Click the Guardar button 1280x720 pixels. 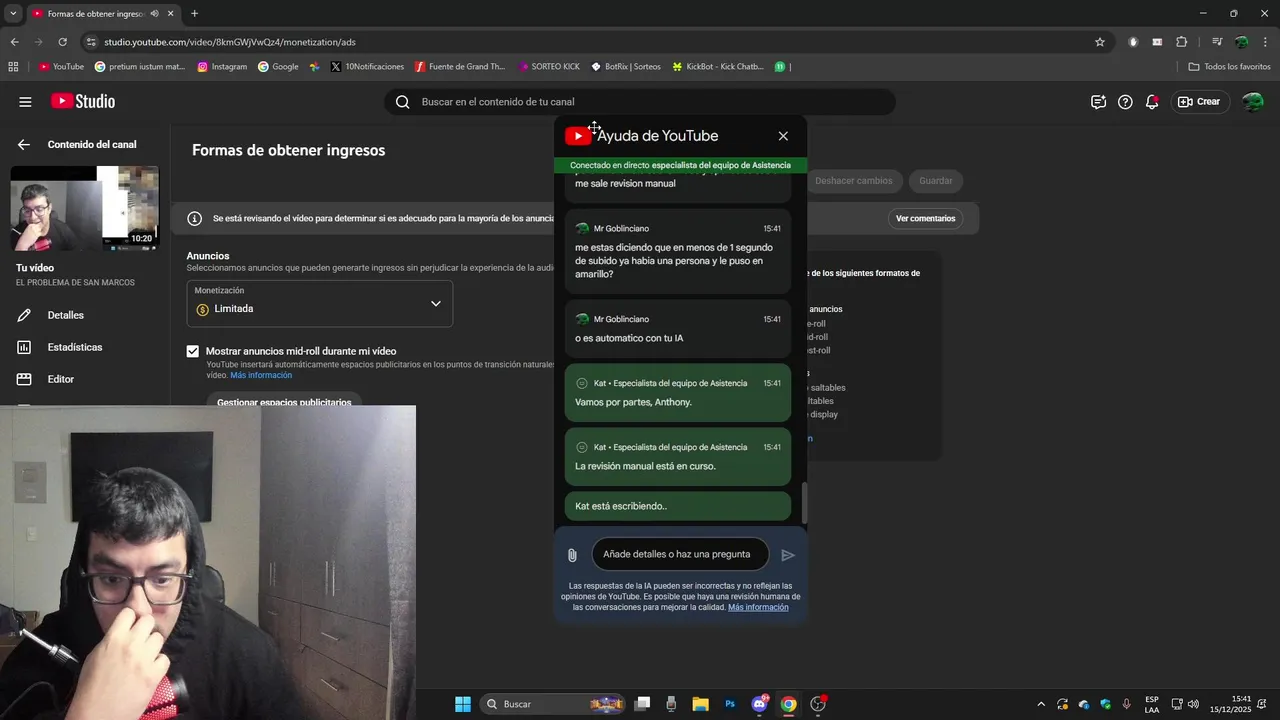point(936,181)
